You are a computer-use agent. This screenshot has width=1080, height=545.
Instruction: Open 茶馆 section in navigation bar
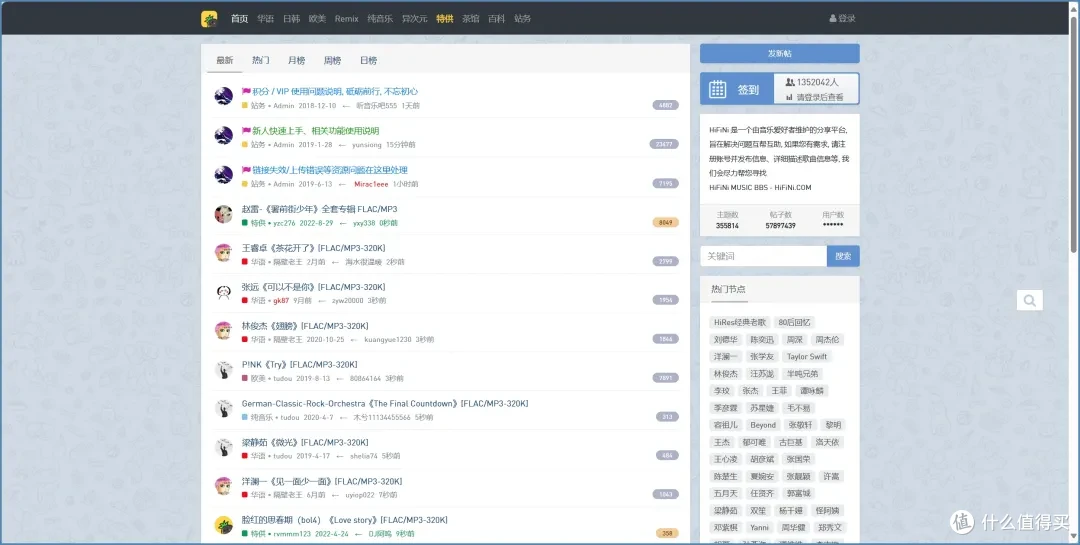(x=470, y=19)
